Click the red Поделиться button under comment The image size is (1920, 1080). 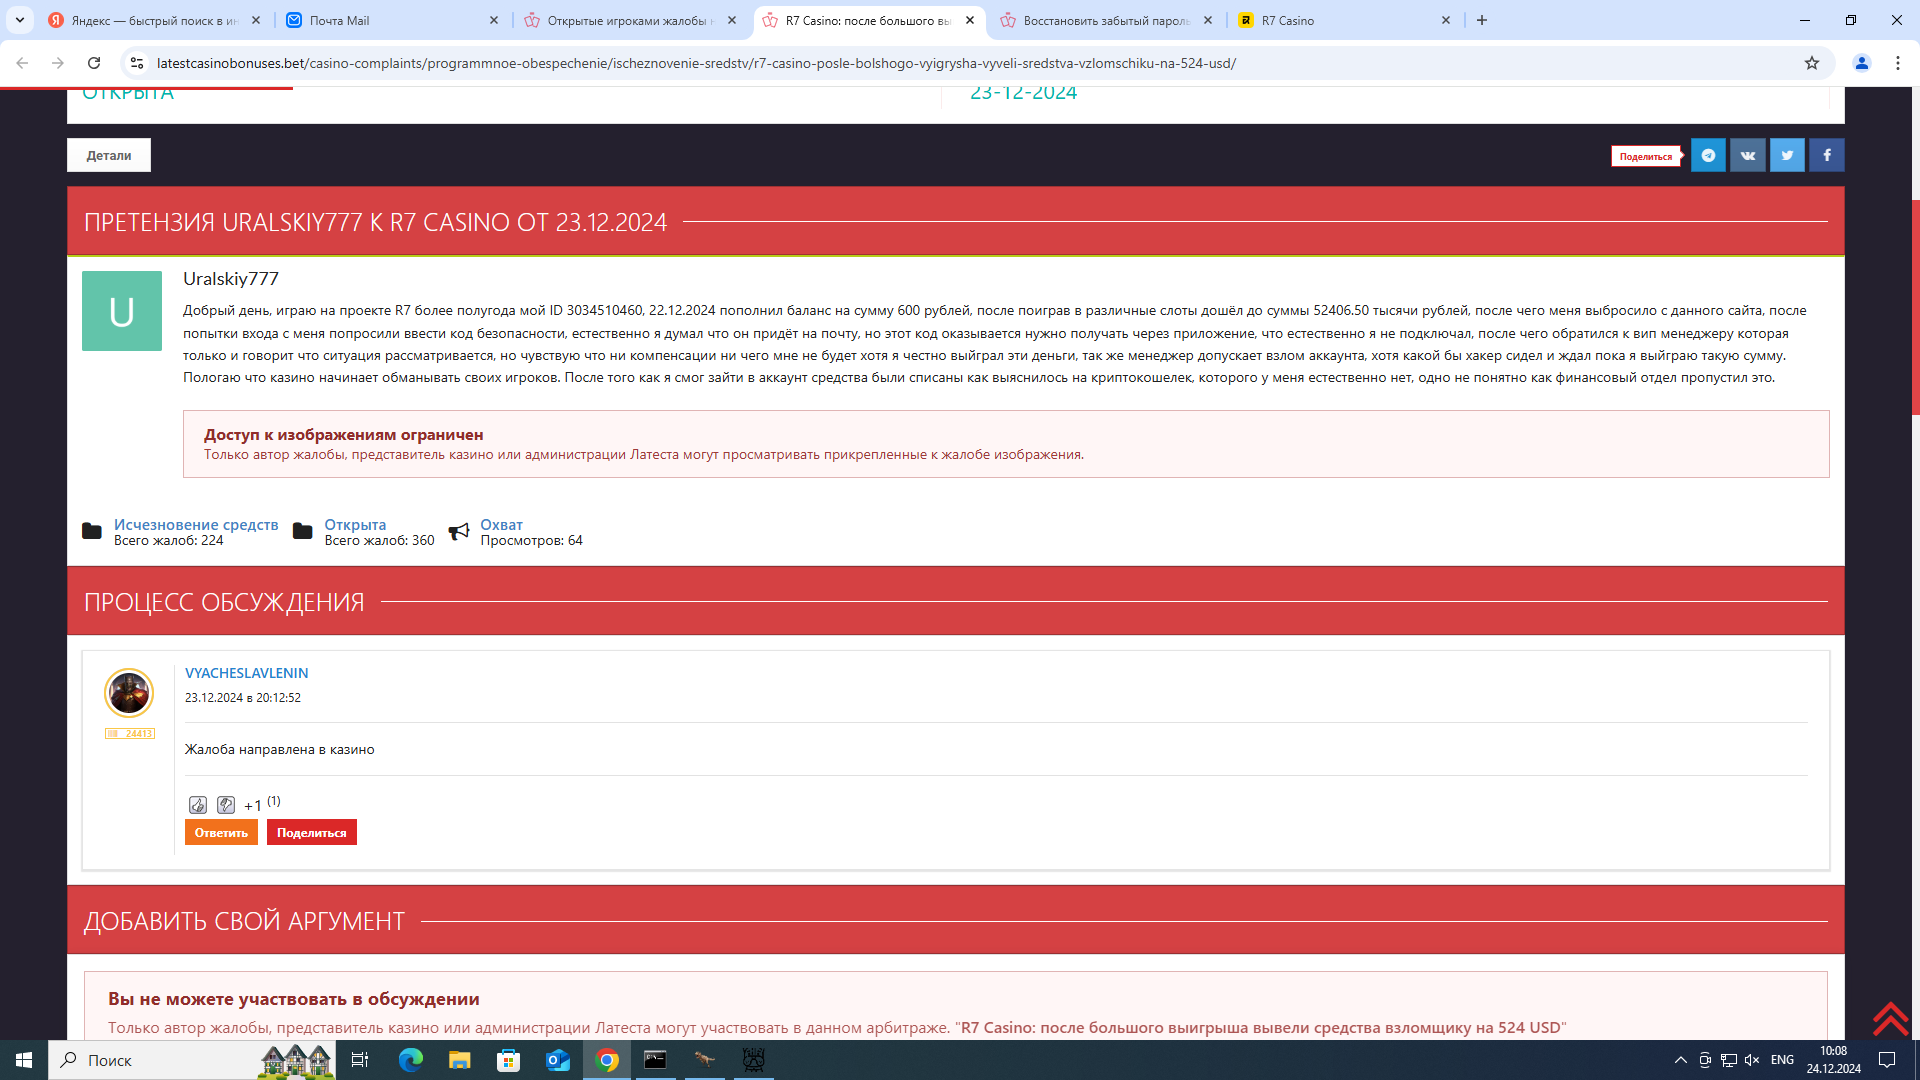[312, 833]
